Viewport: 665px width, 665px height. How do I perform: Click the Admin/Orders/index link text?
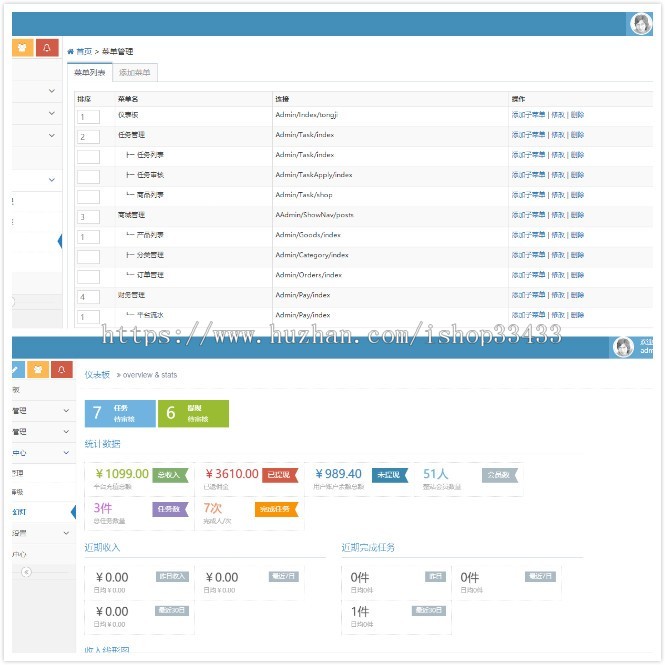tap(309, 275)
